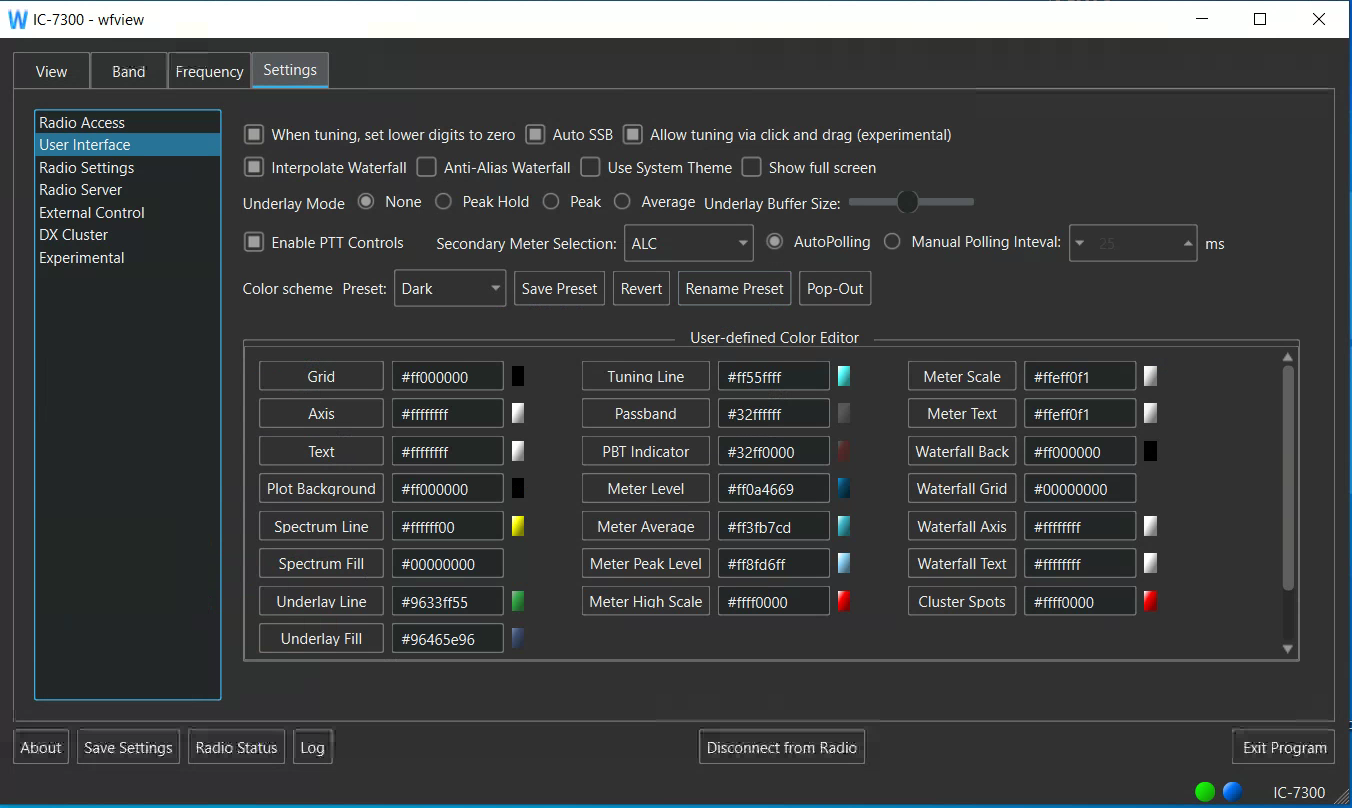Open the polling interval ms spinner dropdown
This screenshot has width=1352, height=808.
tap(1080, 243)
